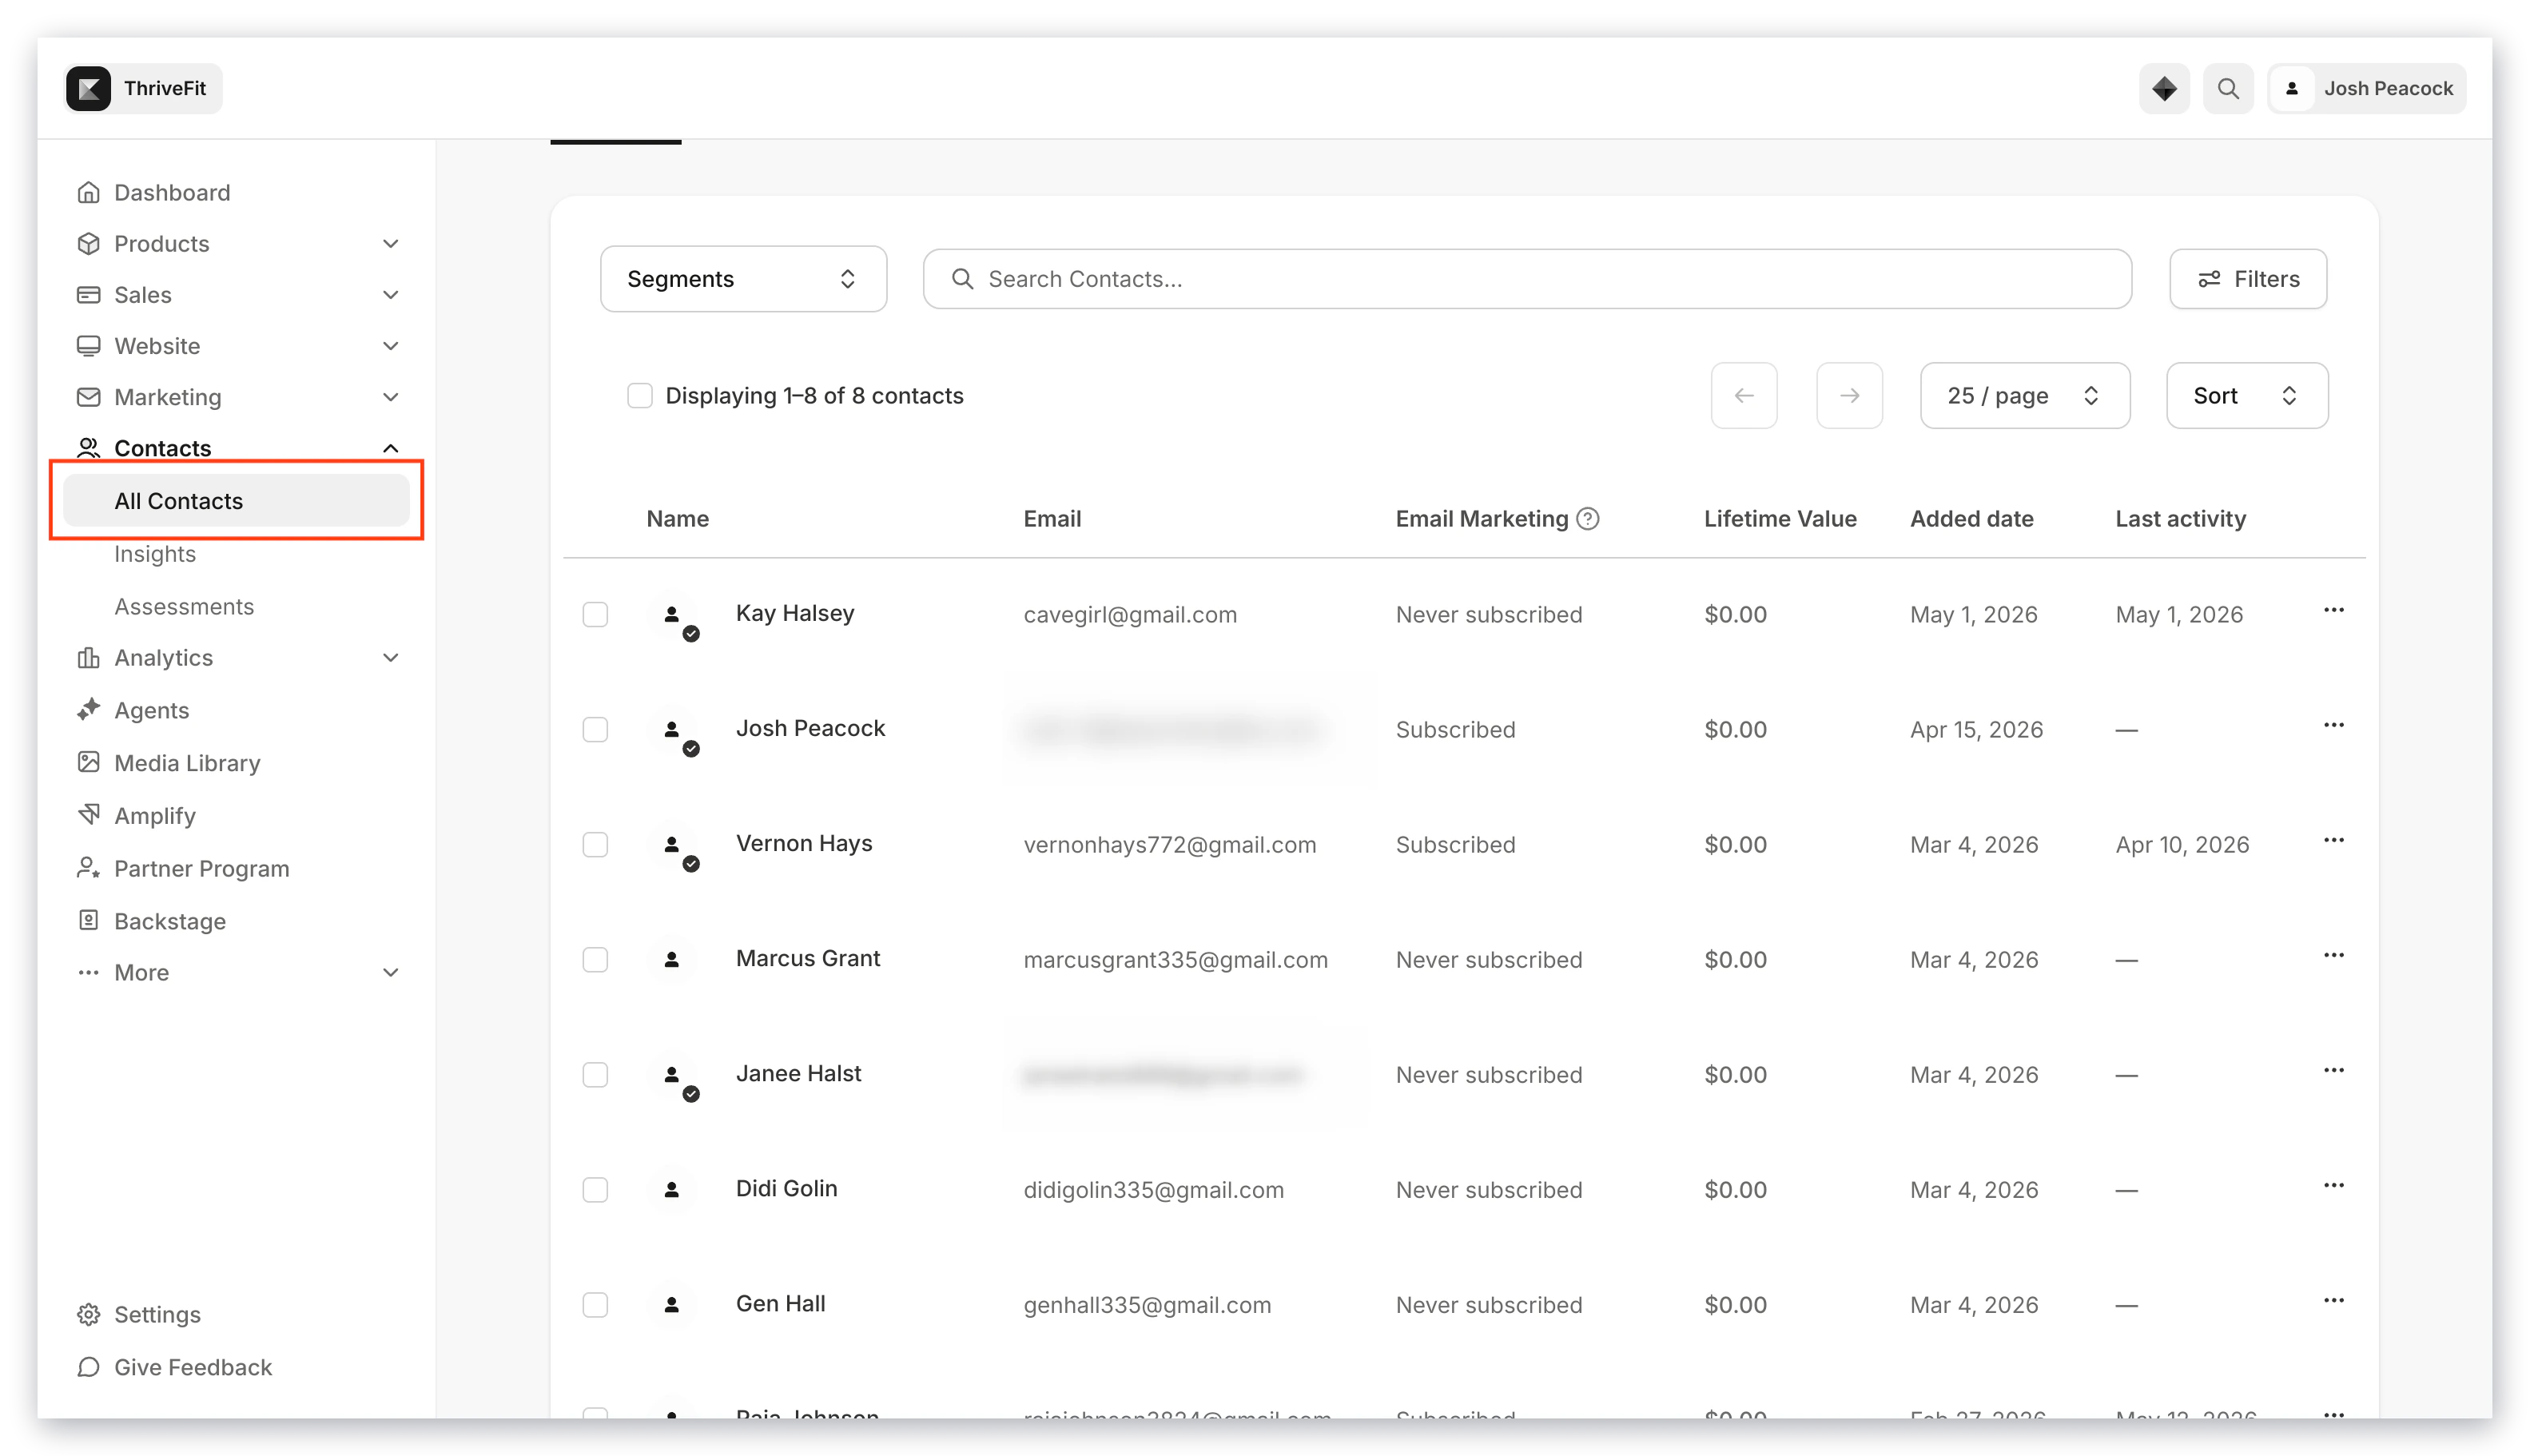Select the Kay Halsey row checkbox
This screenshot has width=2530, height=1456.
[595, 614]
